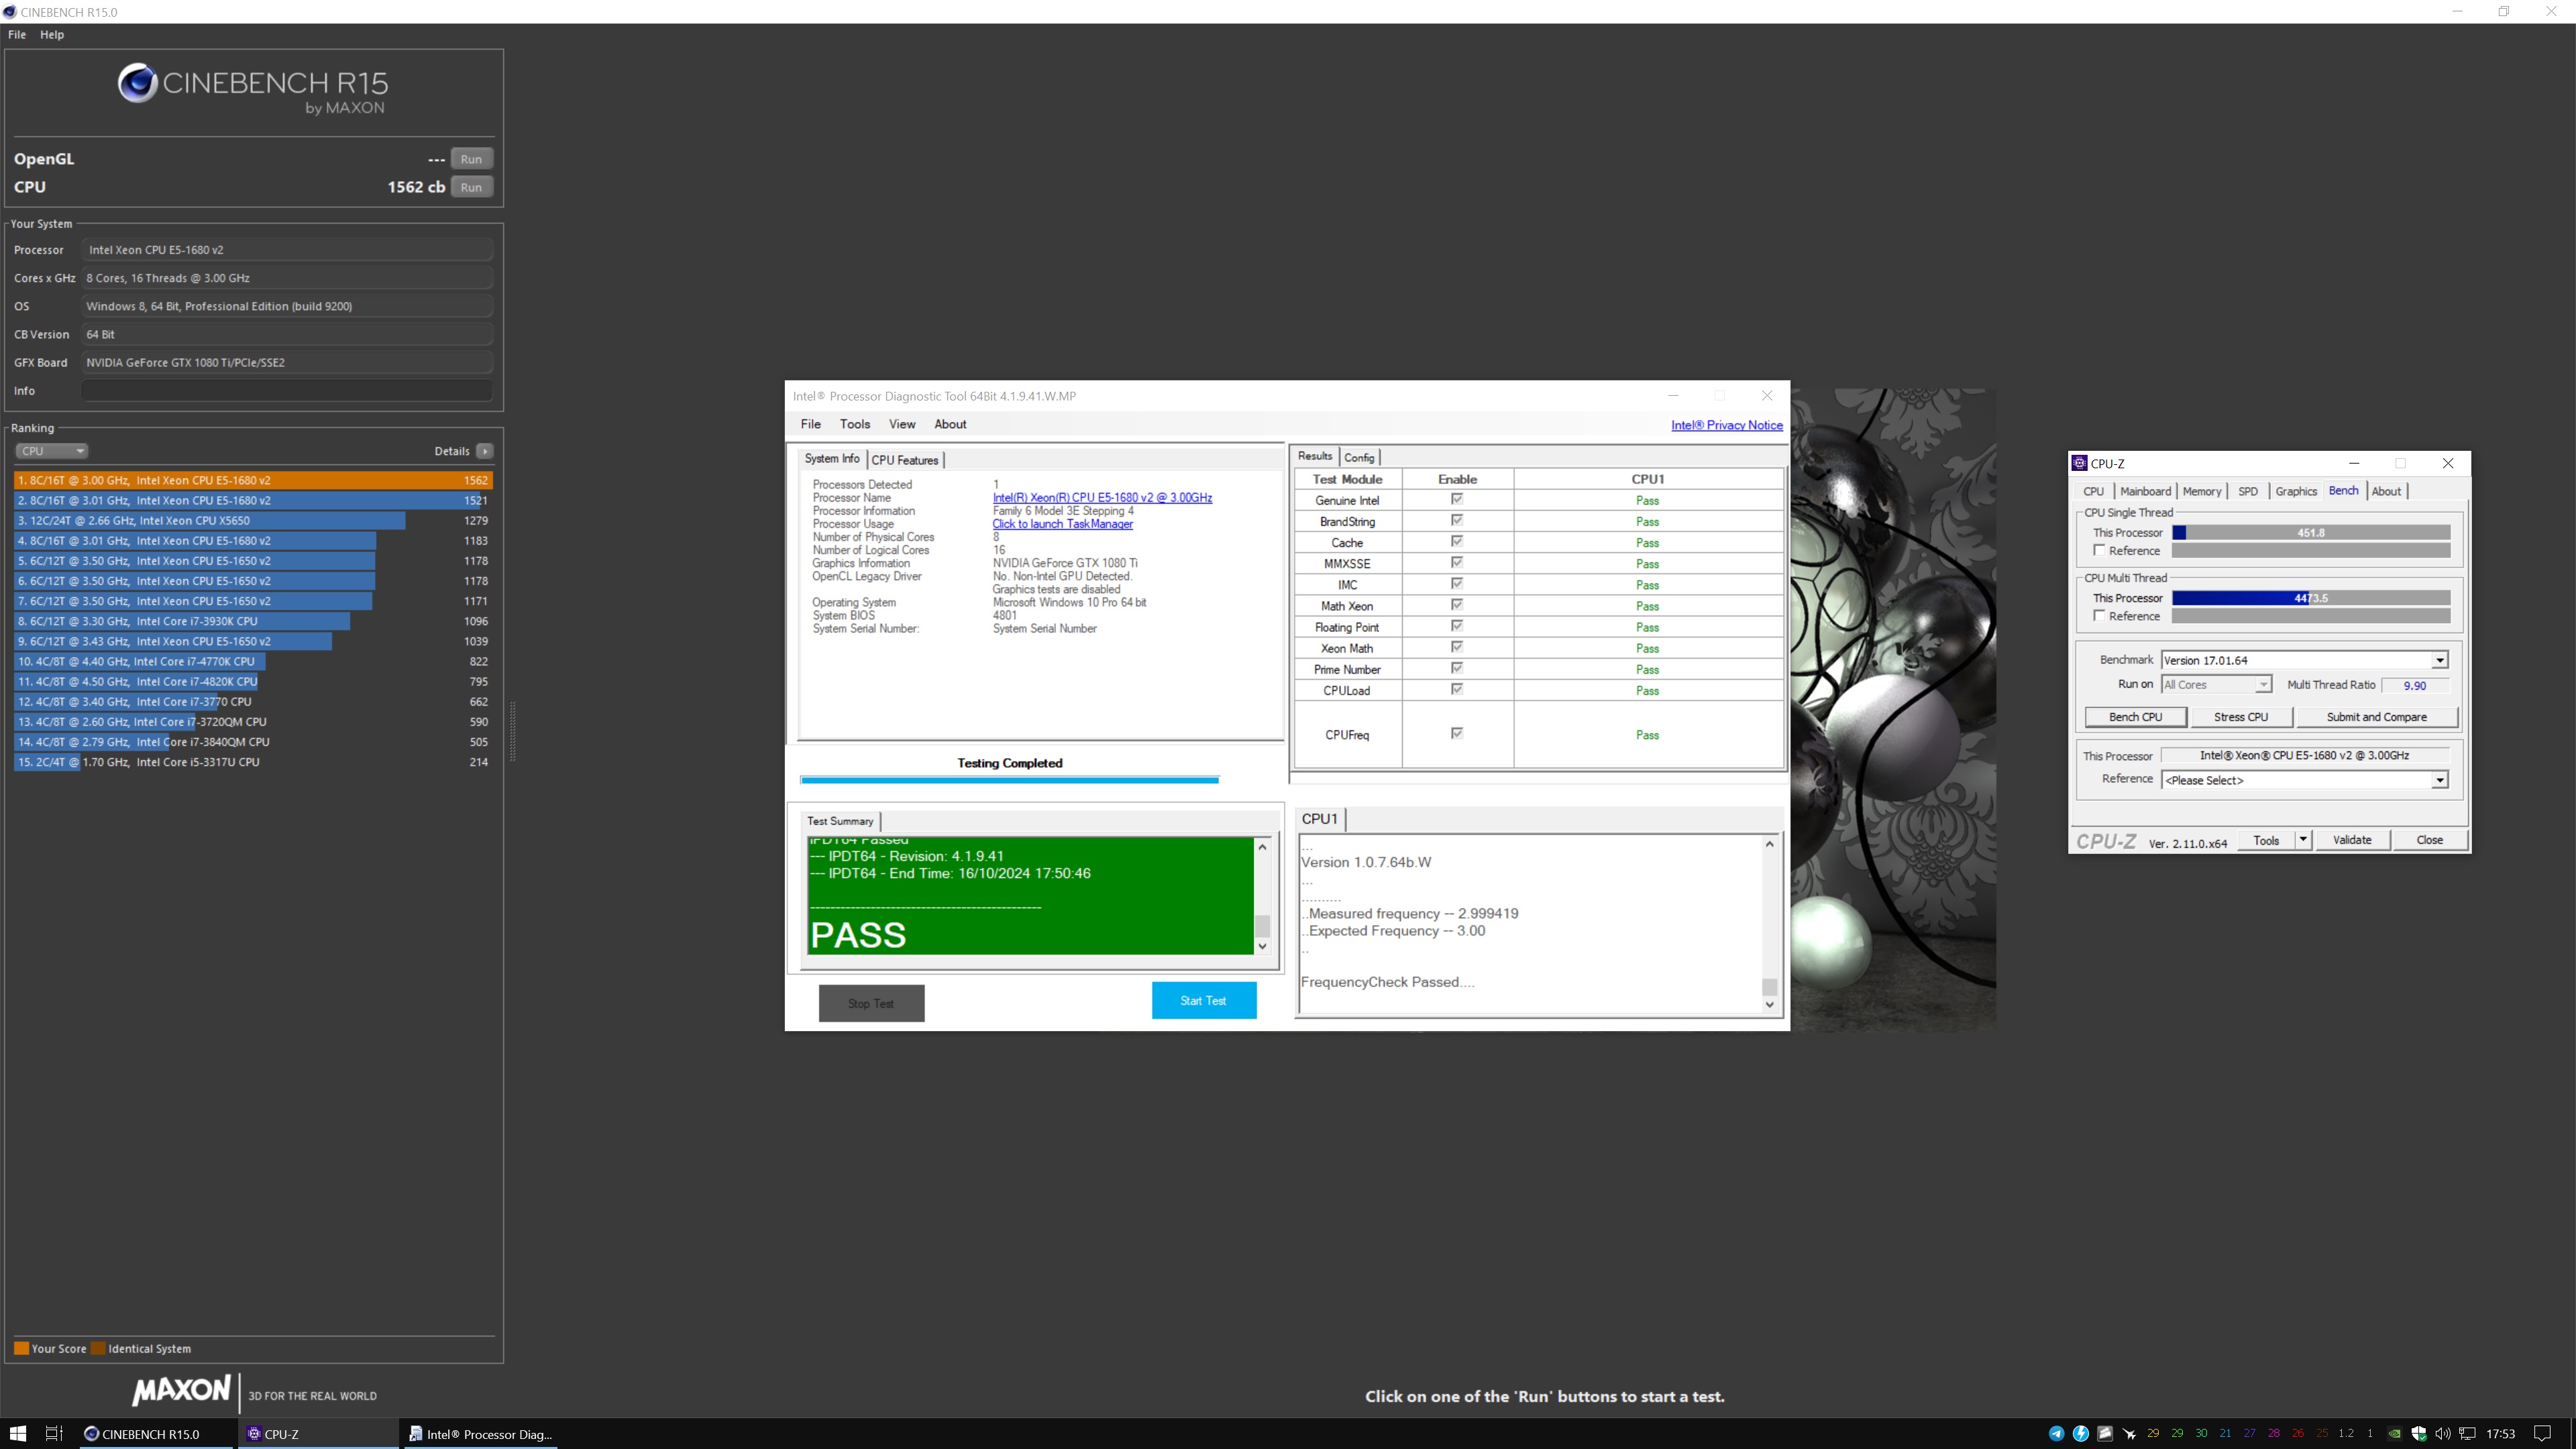This screenshot has height=1449, width=2576.
Task: Click the Cinebench Info input field
Action: tap(287, 391)
